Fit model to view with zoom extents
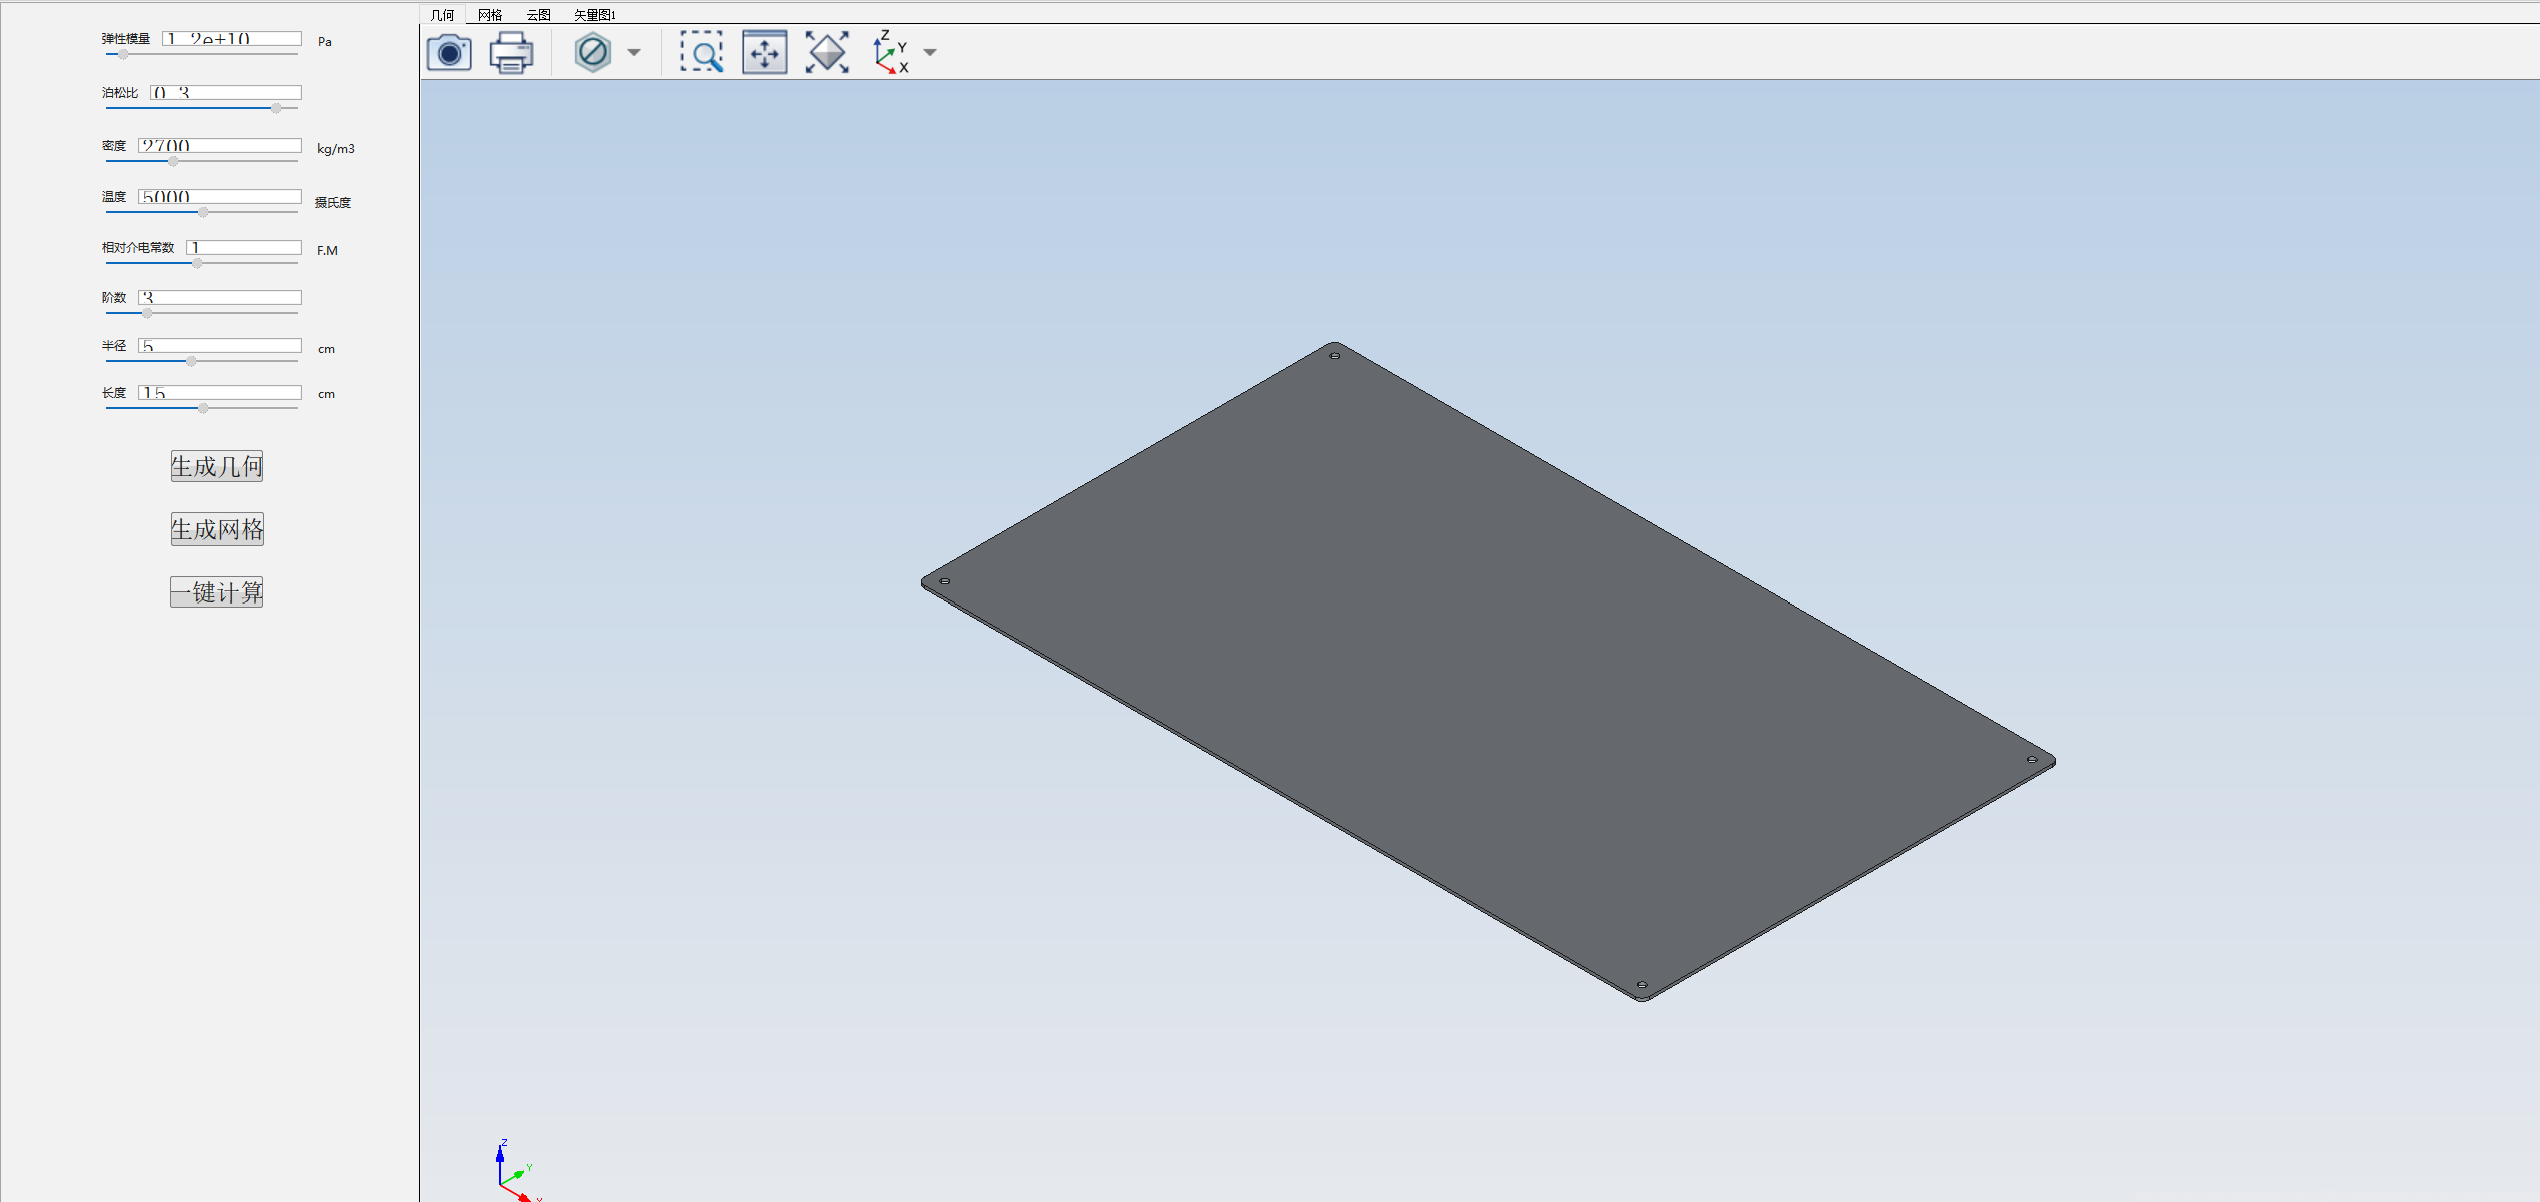This screenshot has height=1202, width=2540. pos(827,52)
